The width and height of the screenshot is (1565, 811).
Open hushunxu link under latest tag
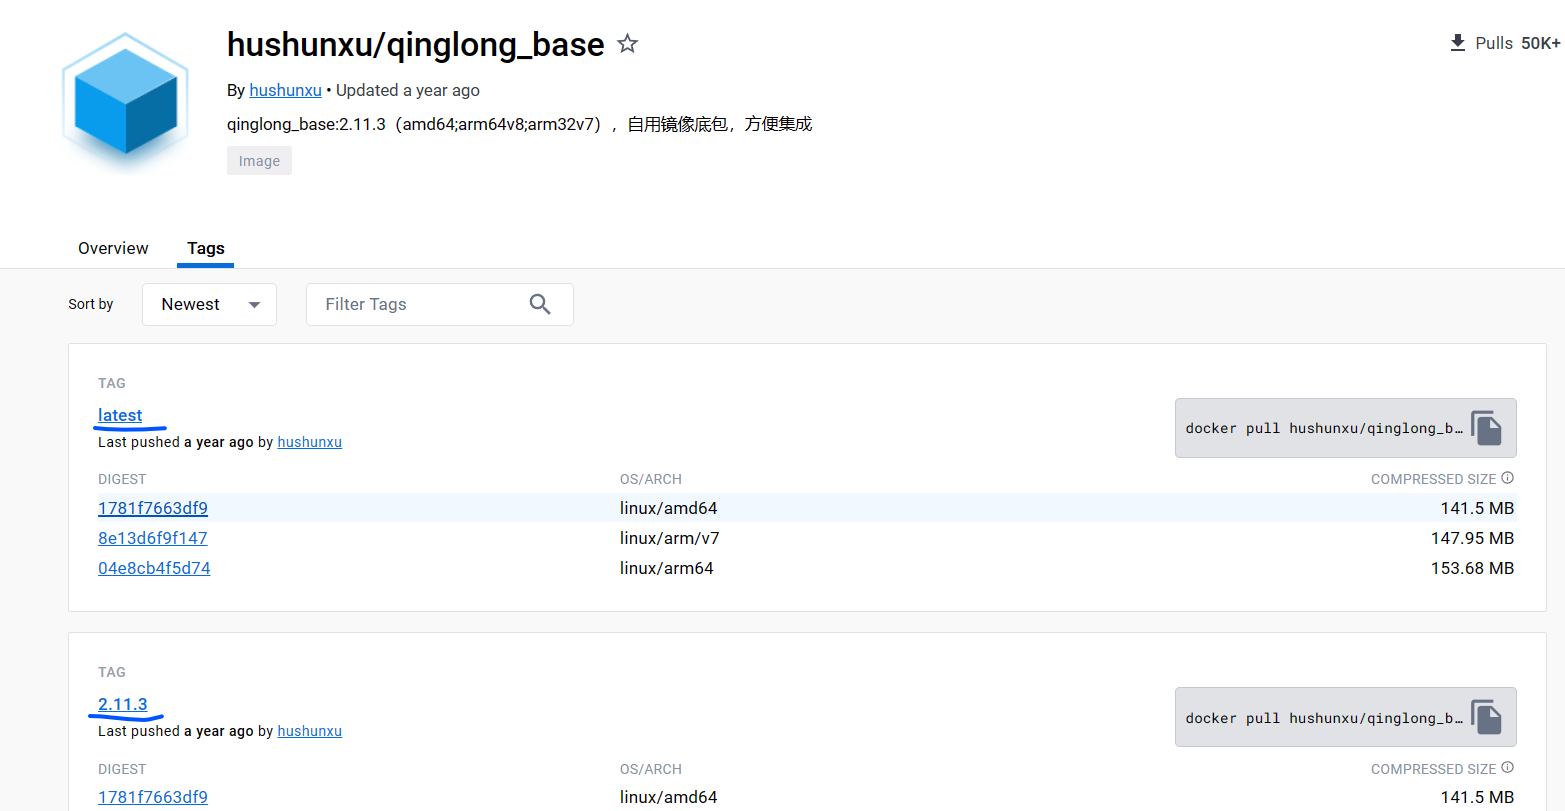pos(309,442)
